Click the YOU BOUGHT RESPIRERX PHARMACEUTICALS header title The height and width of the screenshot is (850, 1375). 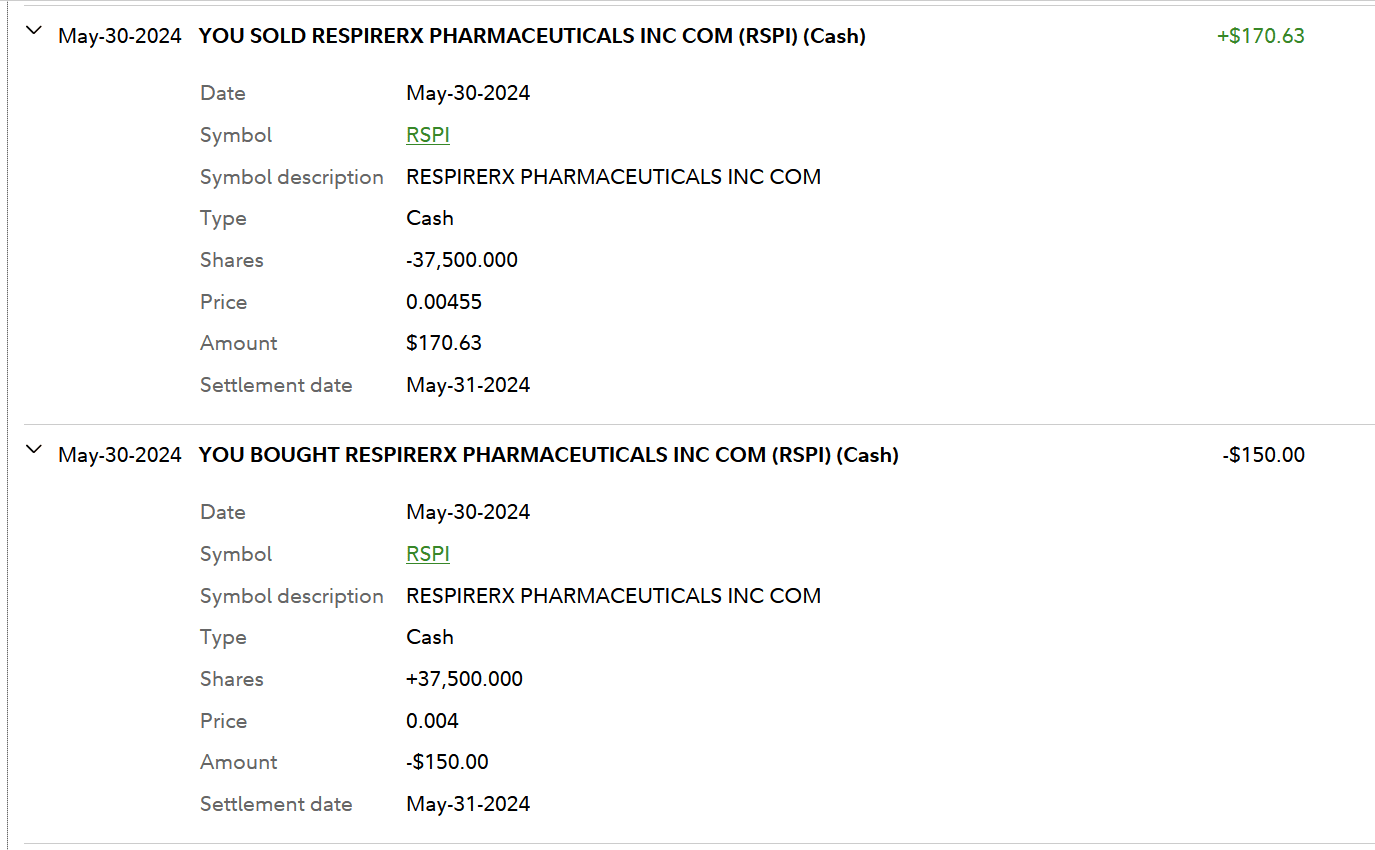(x=548, y=455)
